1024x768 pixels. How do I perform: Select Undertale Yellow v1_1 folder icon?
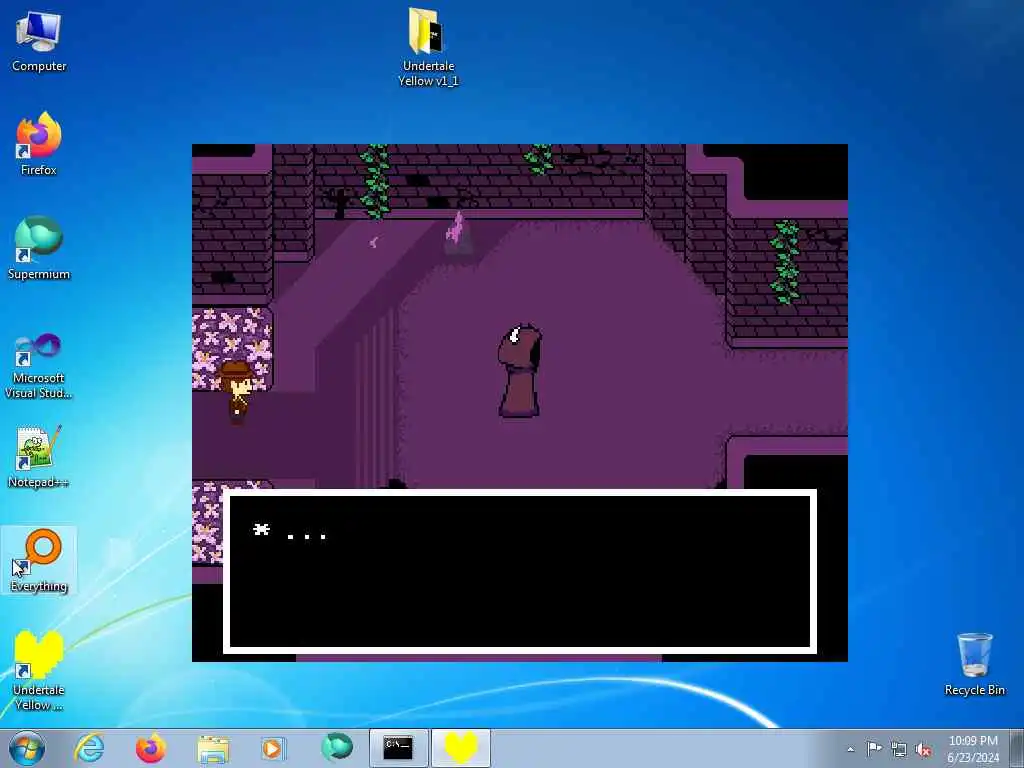tap(428, 47)
